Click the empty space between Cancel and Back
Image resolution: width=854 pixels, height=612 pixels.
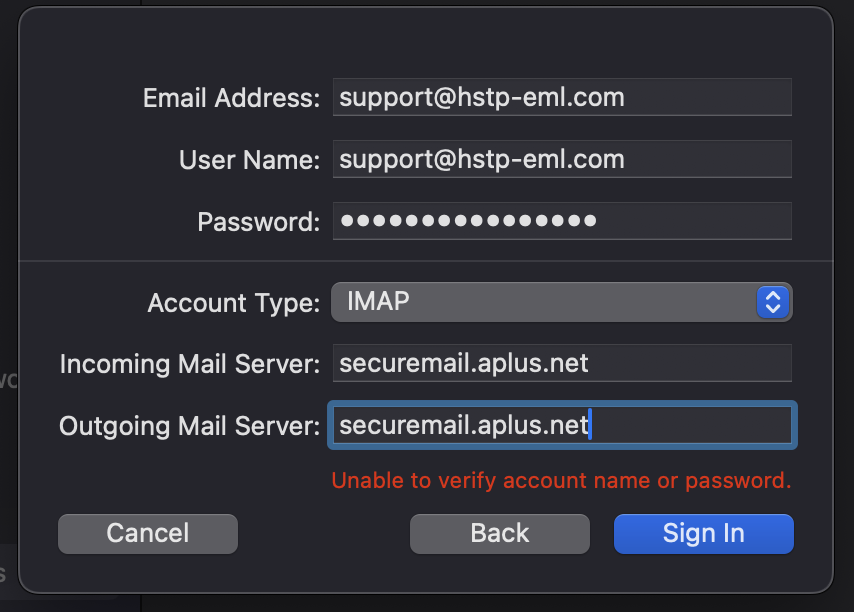pos(324,534)
